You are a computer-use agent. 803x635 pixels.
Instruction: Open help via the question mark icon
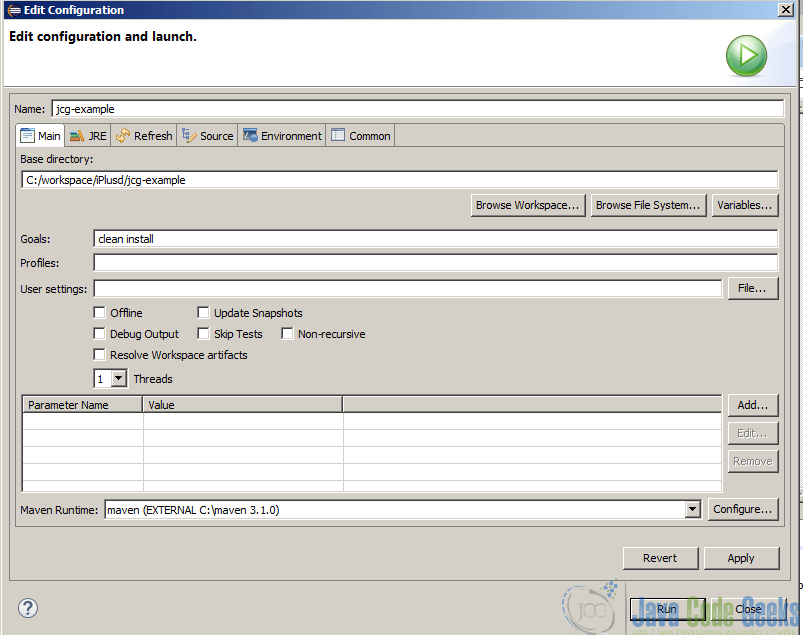[x=27, y=608]
